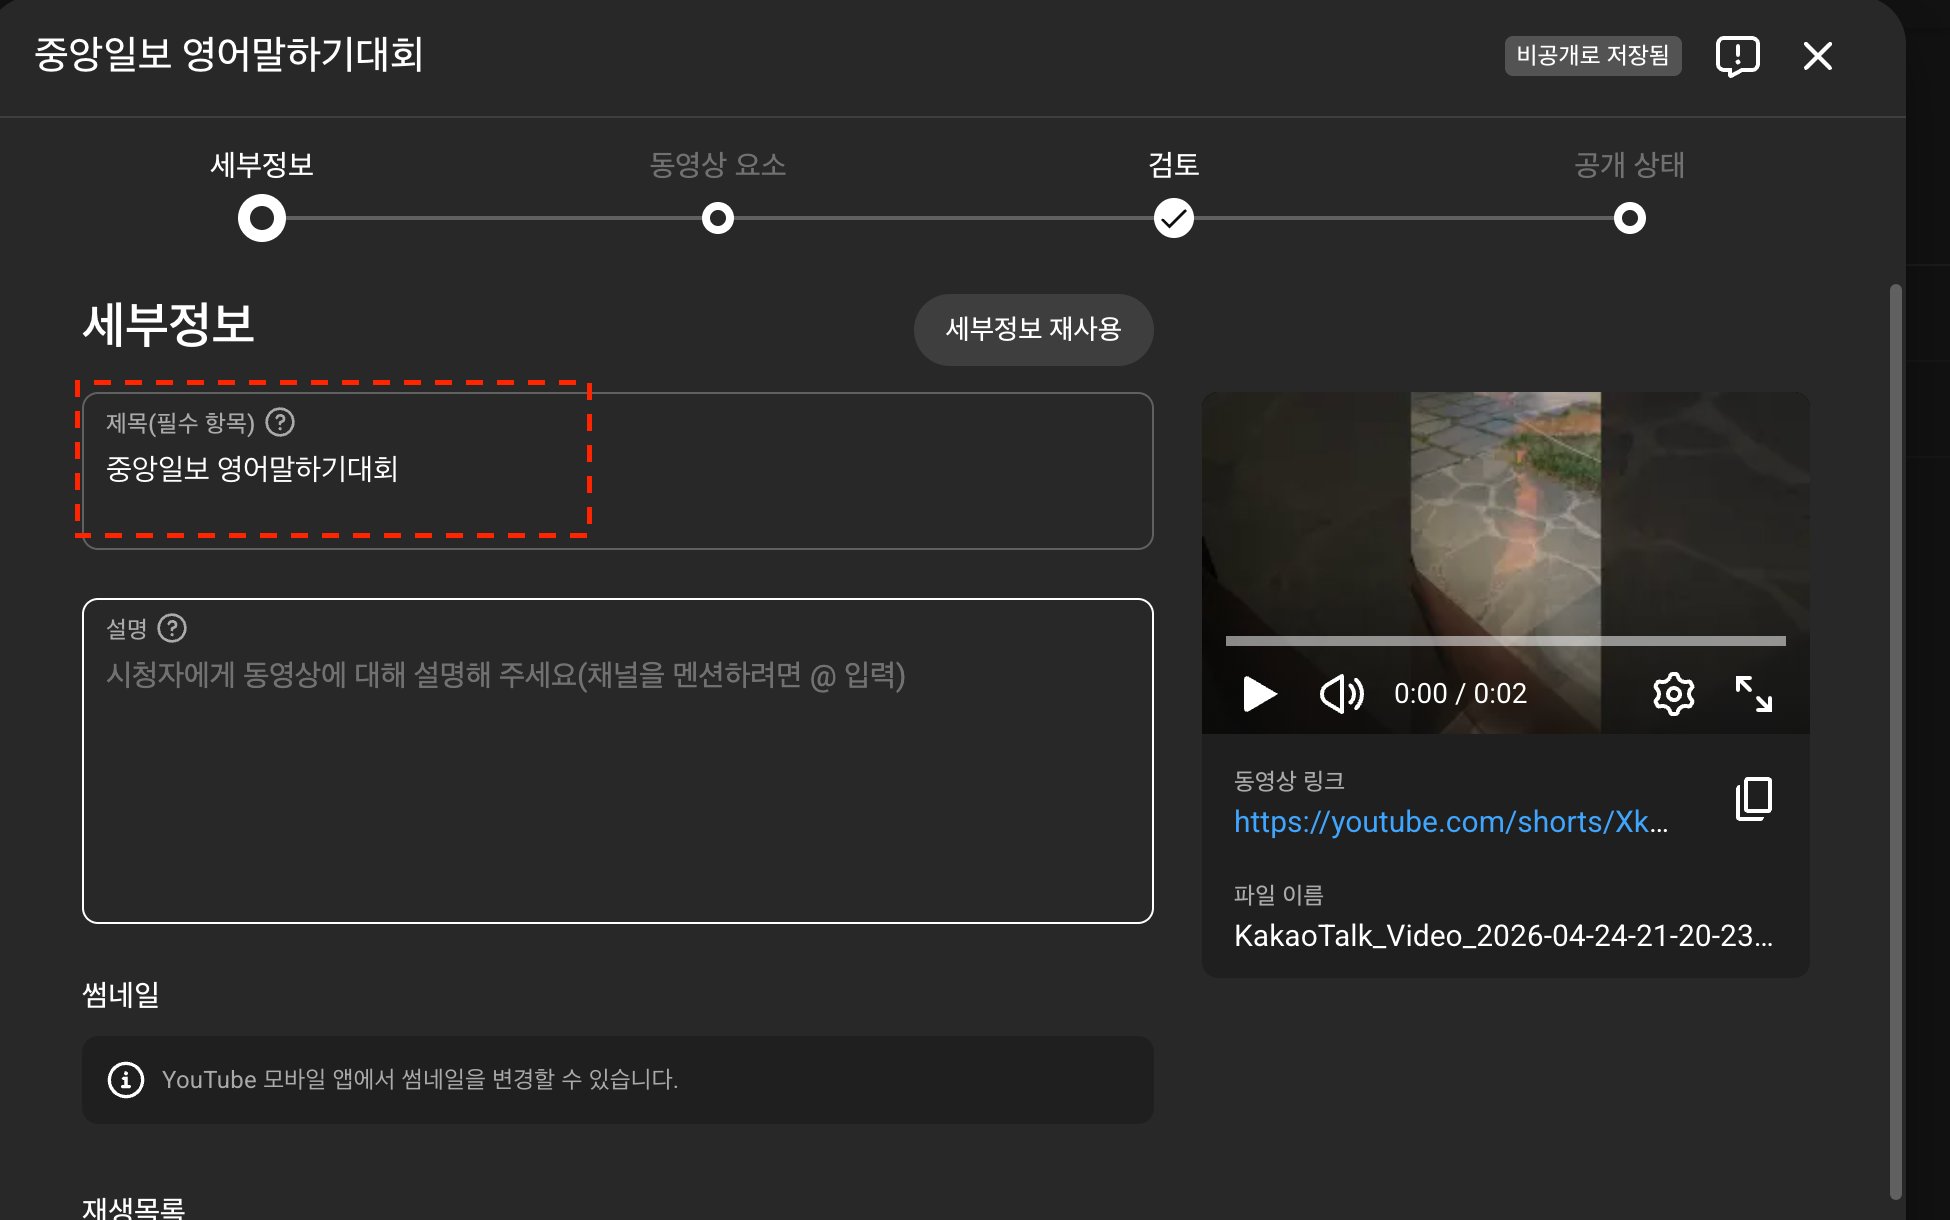The height and width of the screenshot is (1220, 1950).
Task: Open the youtube.com/shorts video link
Action: pos(1451,822)
